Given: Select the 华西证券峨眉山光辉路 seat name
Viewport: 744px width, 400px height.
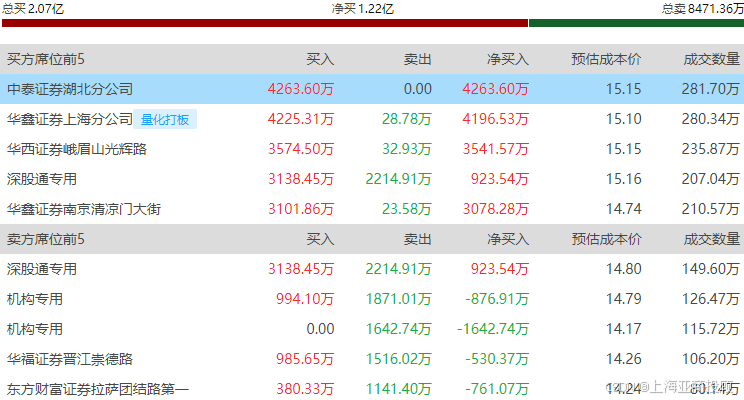Looking at the screenshot, I should click(x=77, y=149).
